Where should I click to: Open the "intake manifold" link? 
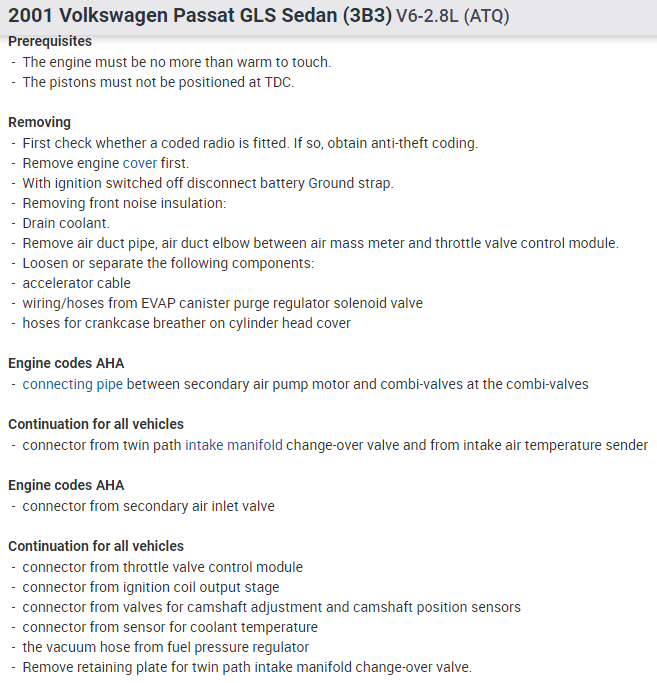(x=233, y=445)
